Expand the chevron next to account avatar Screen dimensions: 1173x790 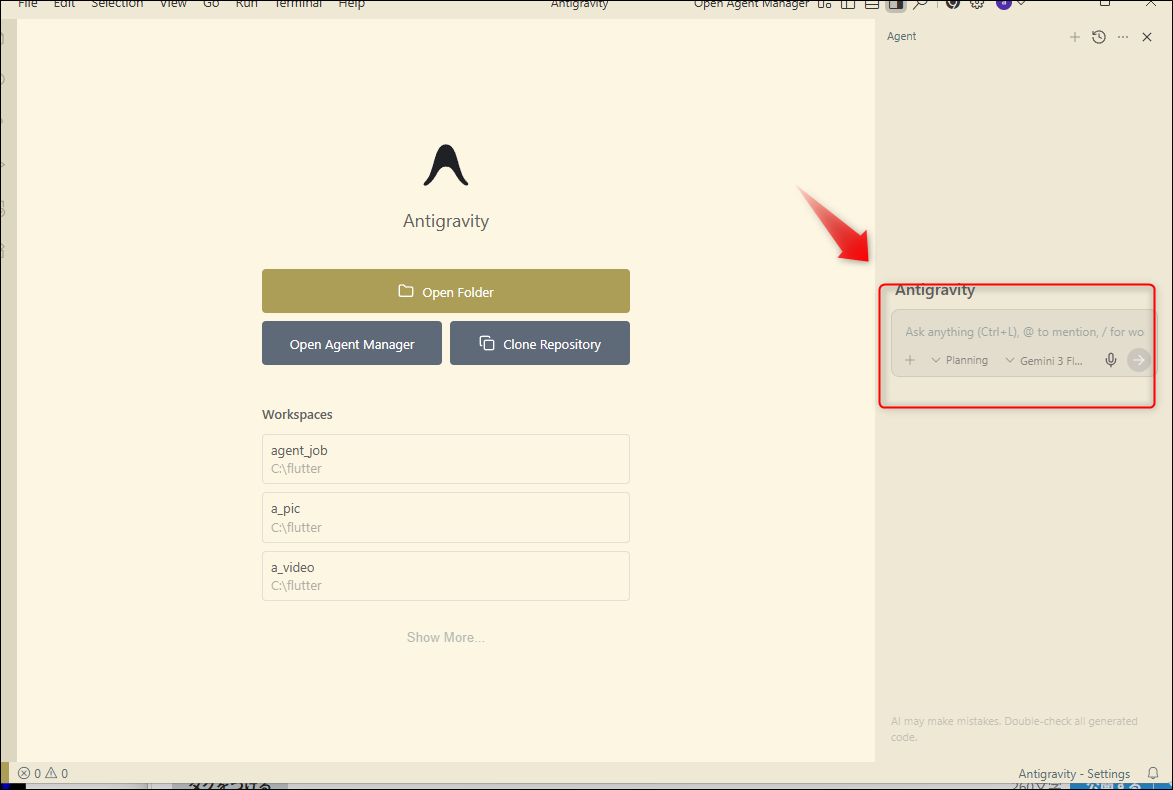[1020, 4]
